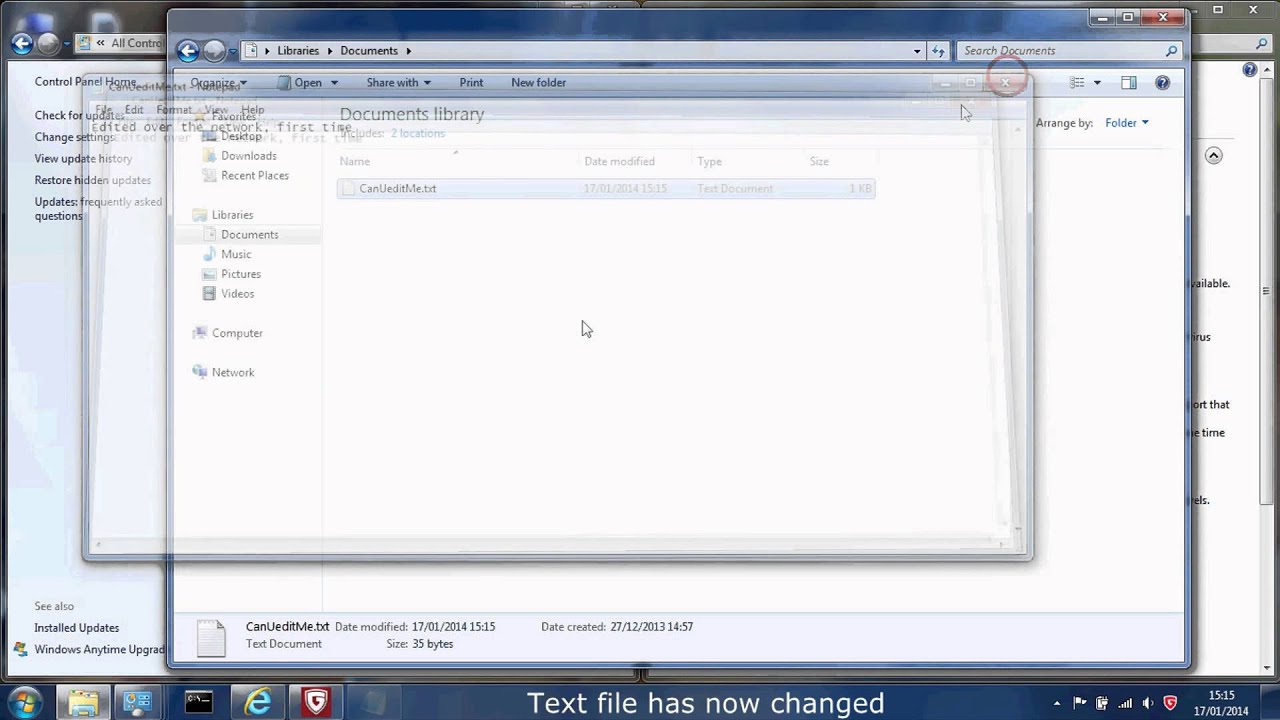Select Videos library in navigation pane

click(237, 294)
